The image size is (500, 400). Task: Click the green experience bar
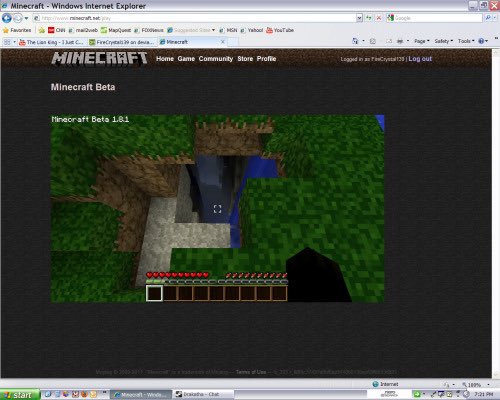pyautogui.click(x=217, y=282)
